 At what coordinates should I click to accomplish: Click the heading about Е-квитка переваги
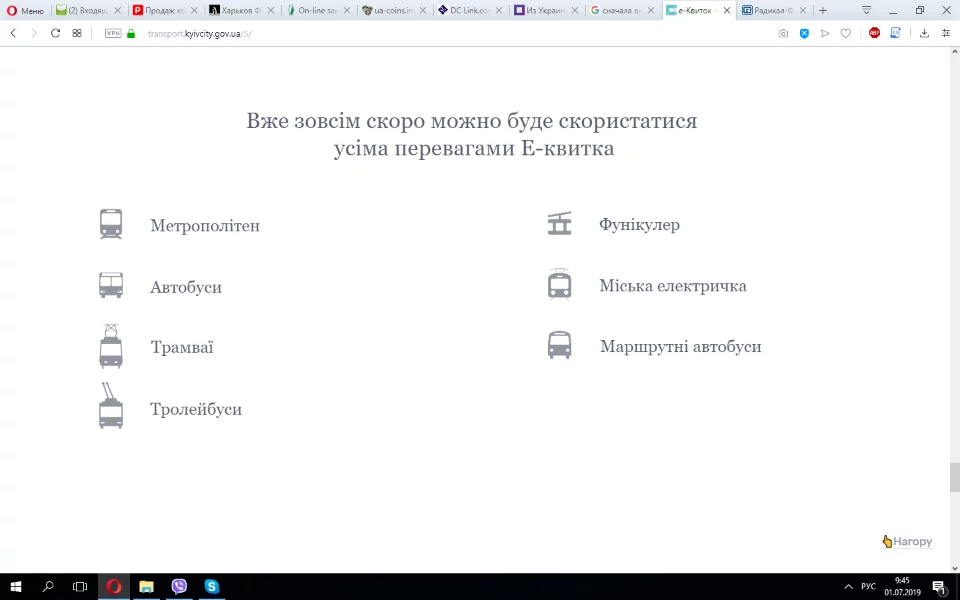472,134
